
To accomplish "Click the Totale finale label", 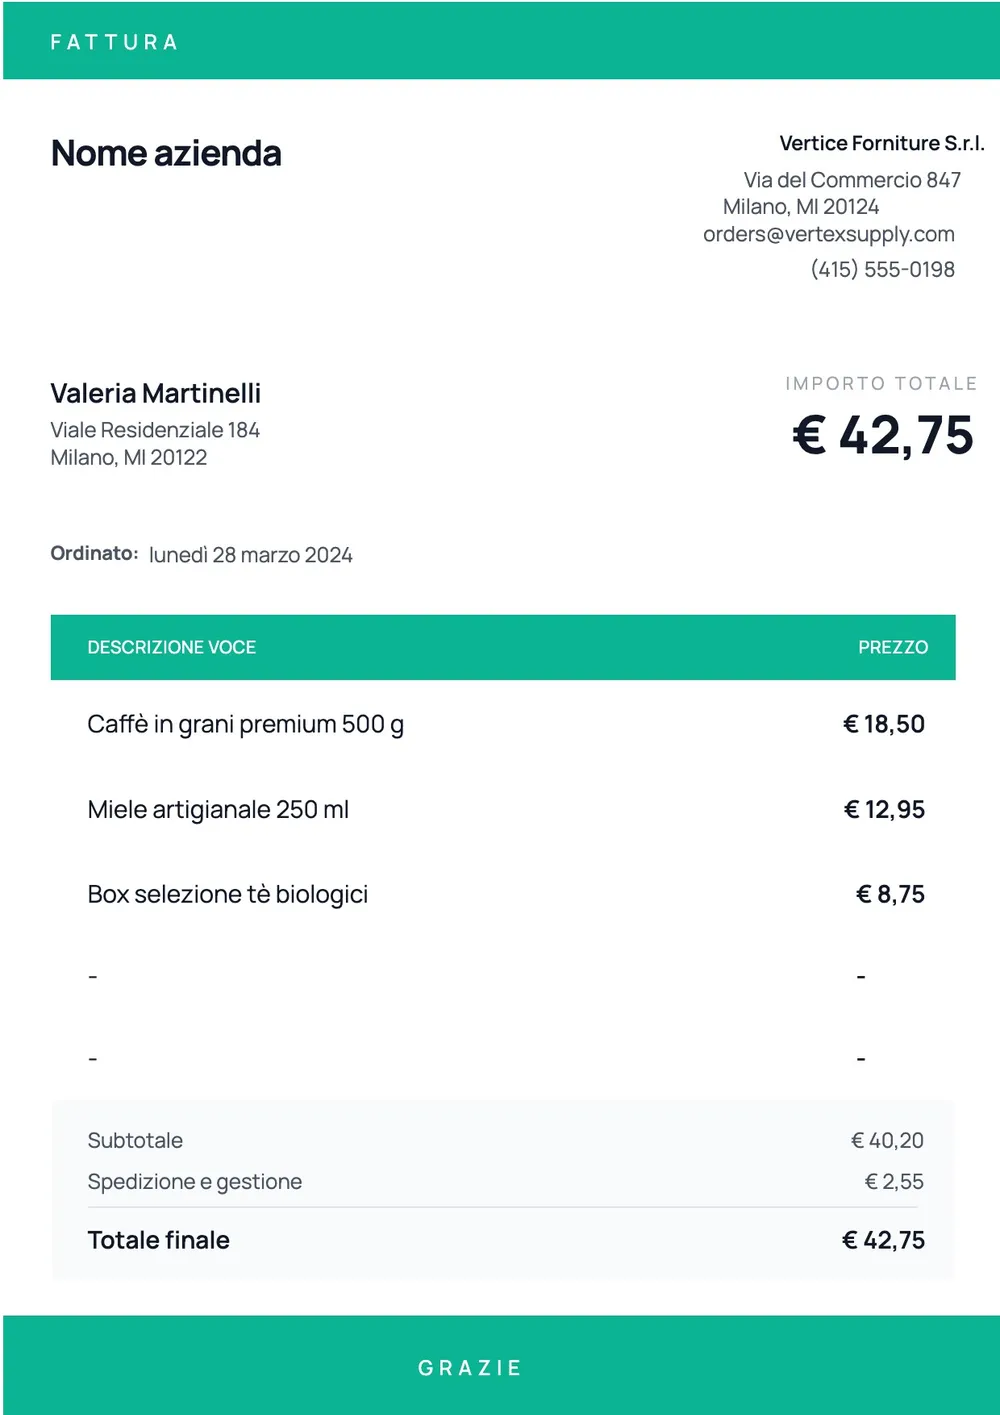I will (x=159, y=1240).
